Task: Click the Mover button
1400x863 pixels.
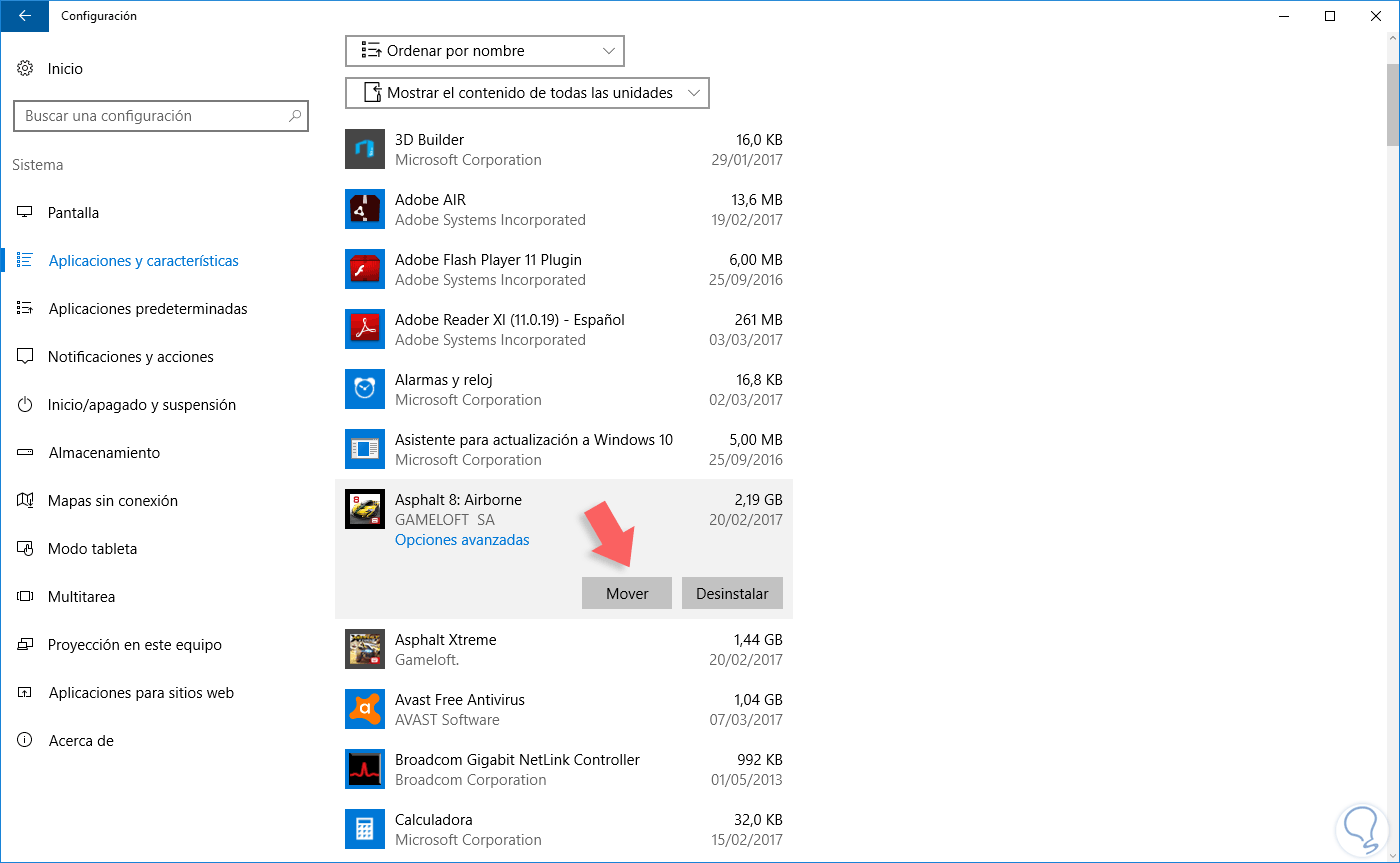Action: [627, 593]
